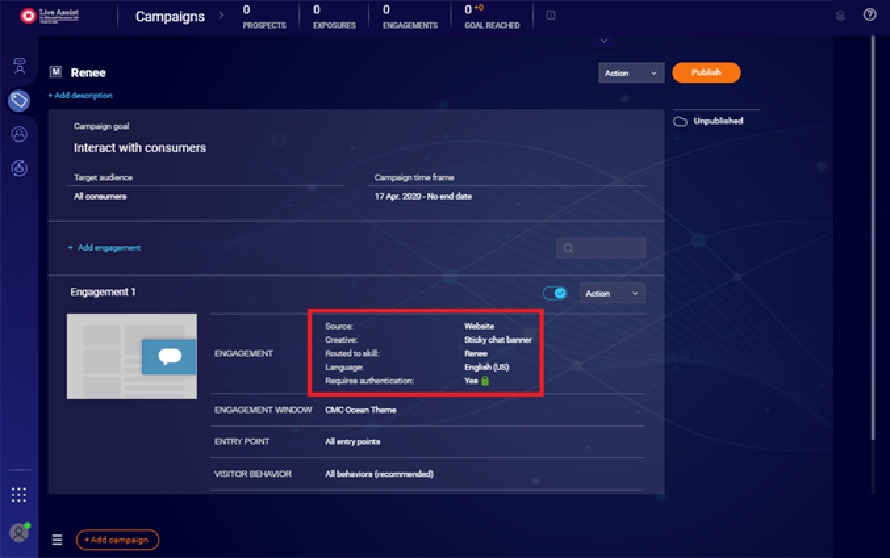
Task: Expand the collapsed panel chevron above Action
Action: tap(602, 41)
